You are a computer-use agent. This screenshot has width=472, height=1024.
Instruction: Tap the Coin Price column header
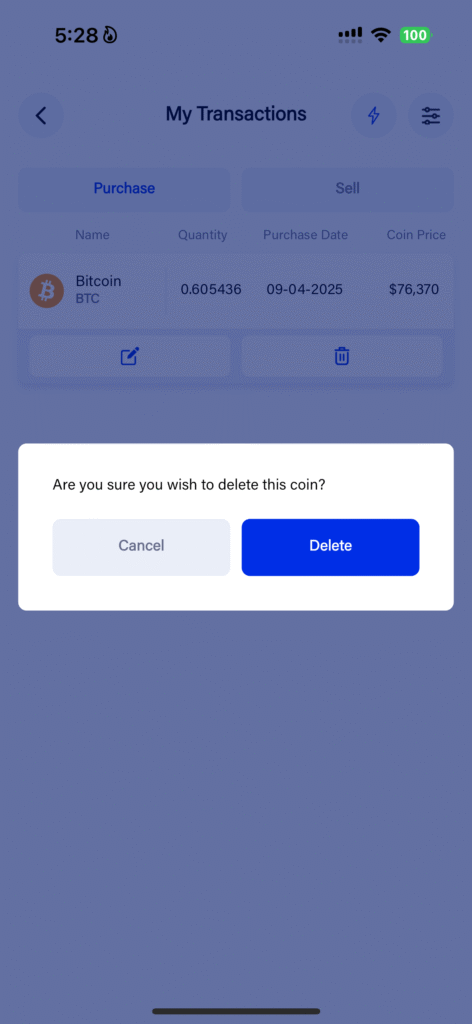point(417,235)
